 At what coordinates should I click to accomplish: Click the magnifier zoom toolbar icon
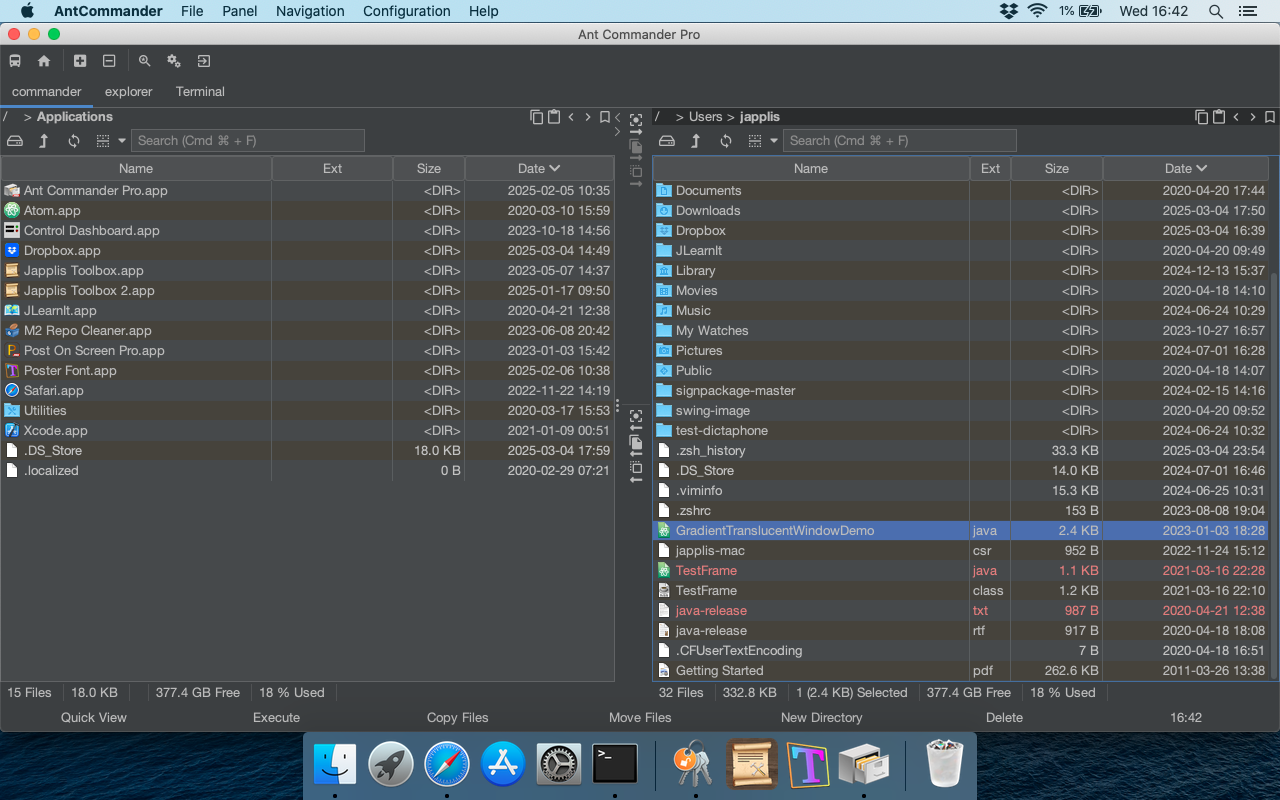145,61
